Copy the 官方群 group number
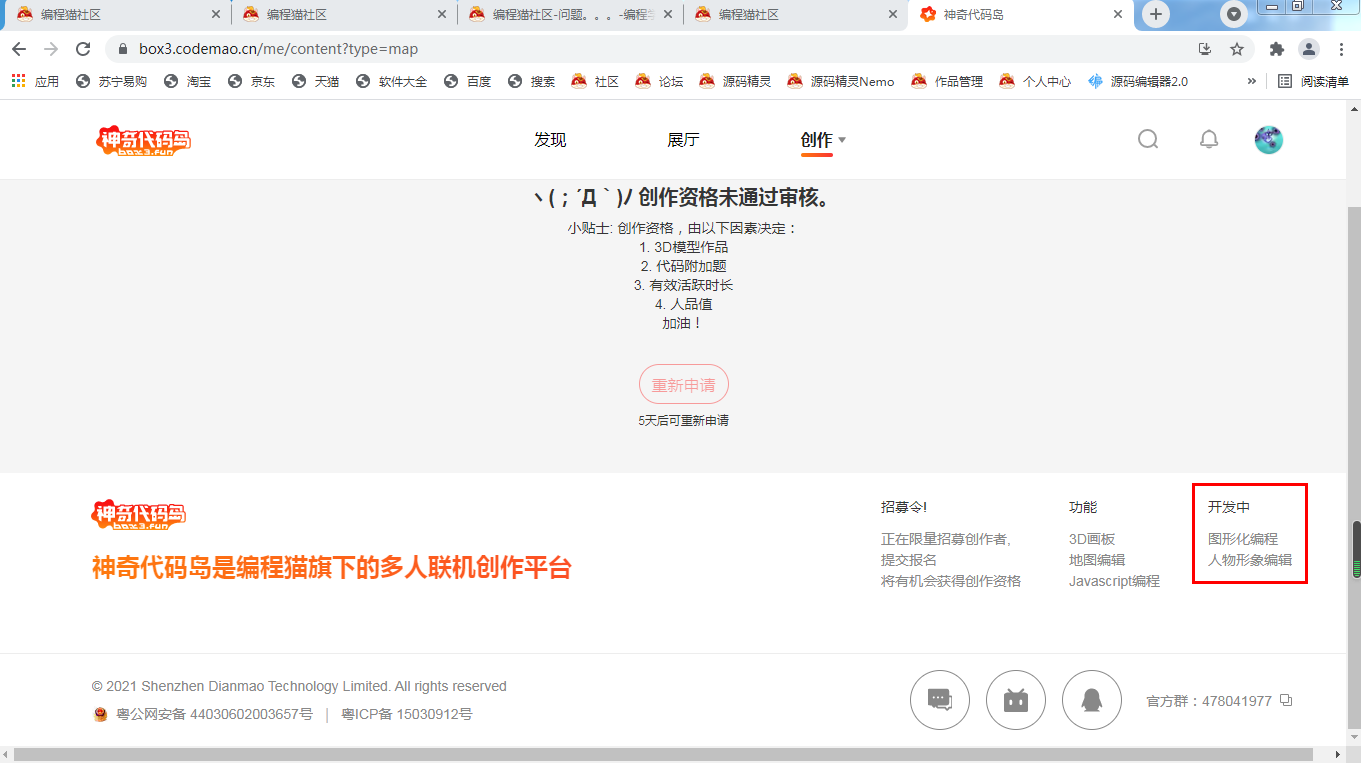The image size is (1361, 763). click(1286, 700)
